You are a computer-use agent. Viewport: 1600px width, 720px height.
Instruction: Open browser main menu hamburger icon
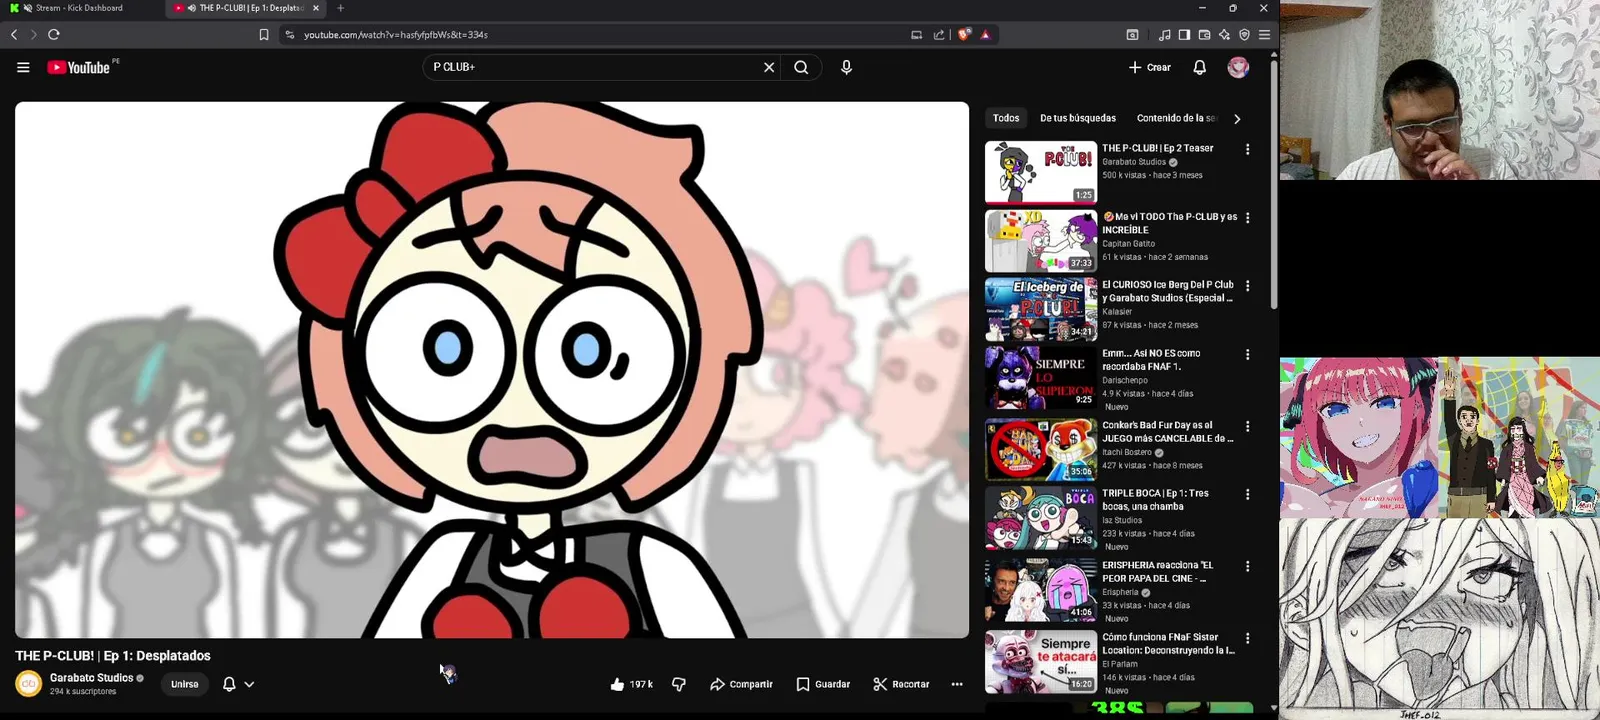[x=1264, y=34]
